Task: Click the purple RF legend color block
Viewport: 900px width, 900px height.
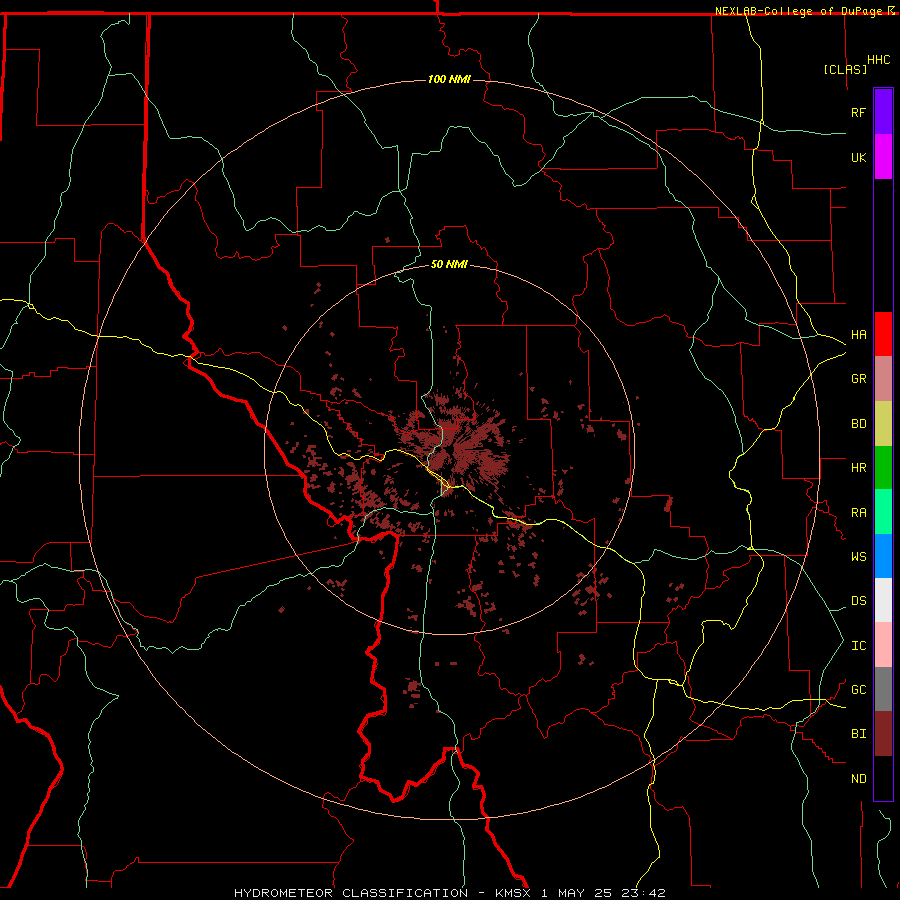Action: [883, 112]
